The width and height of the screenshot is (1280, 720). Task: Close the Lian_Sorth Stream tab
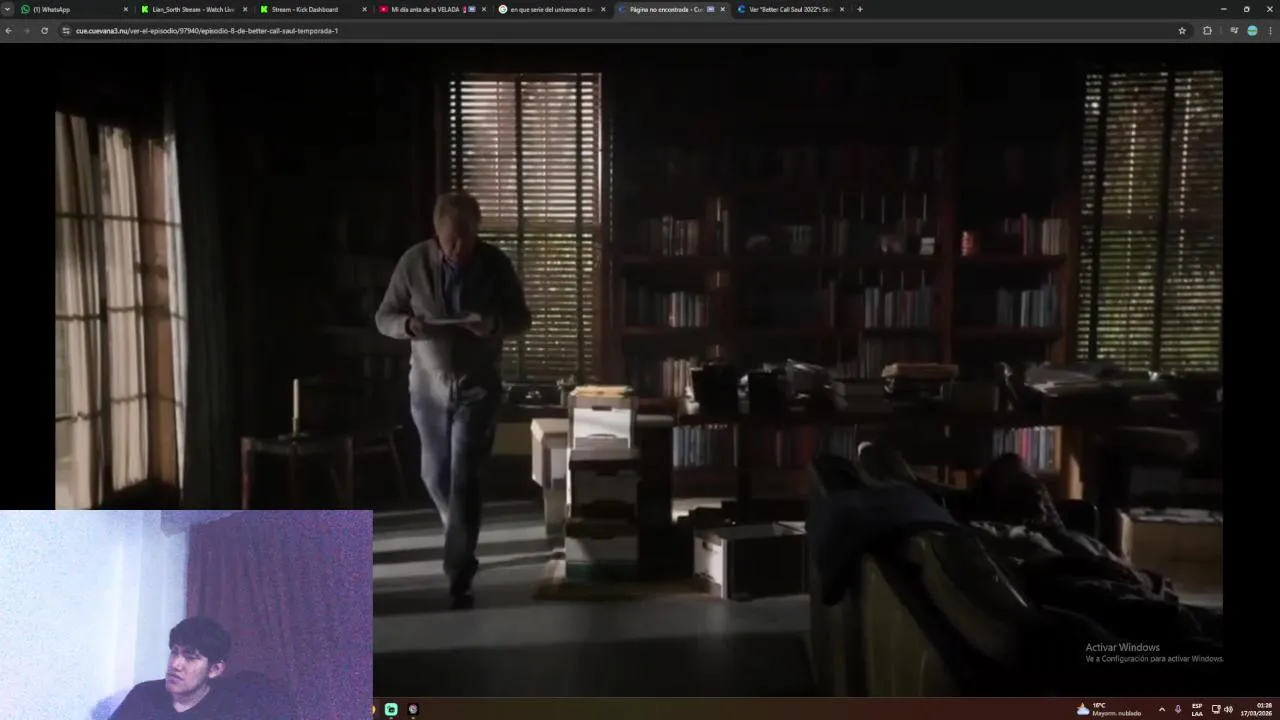point(245,9)
